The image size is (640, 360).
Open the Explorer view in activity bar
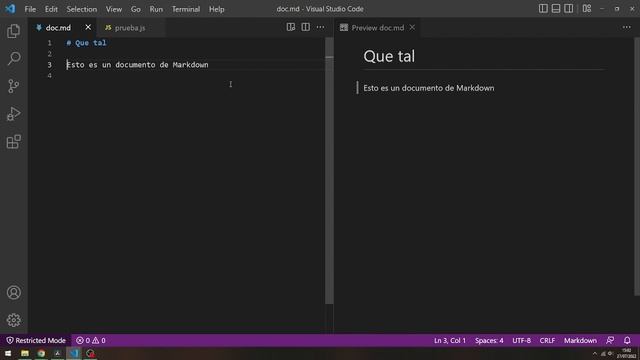[13, 31]
